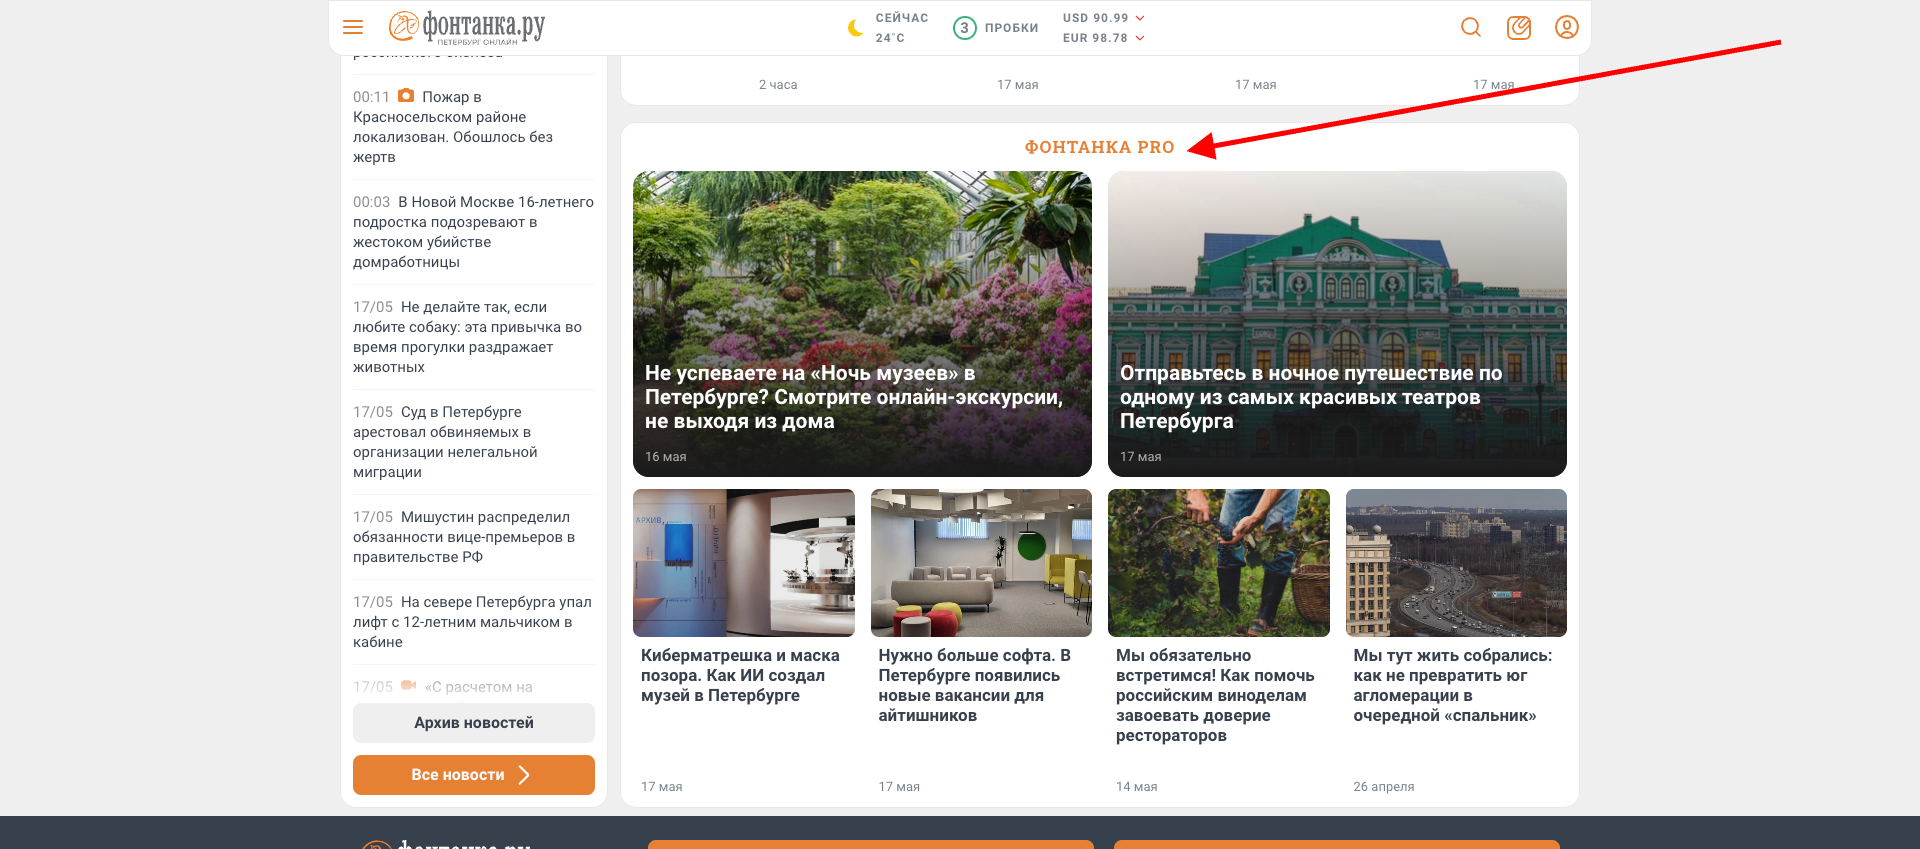Open news about Mishustin vice-premiers

(x=464, y=537)
